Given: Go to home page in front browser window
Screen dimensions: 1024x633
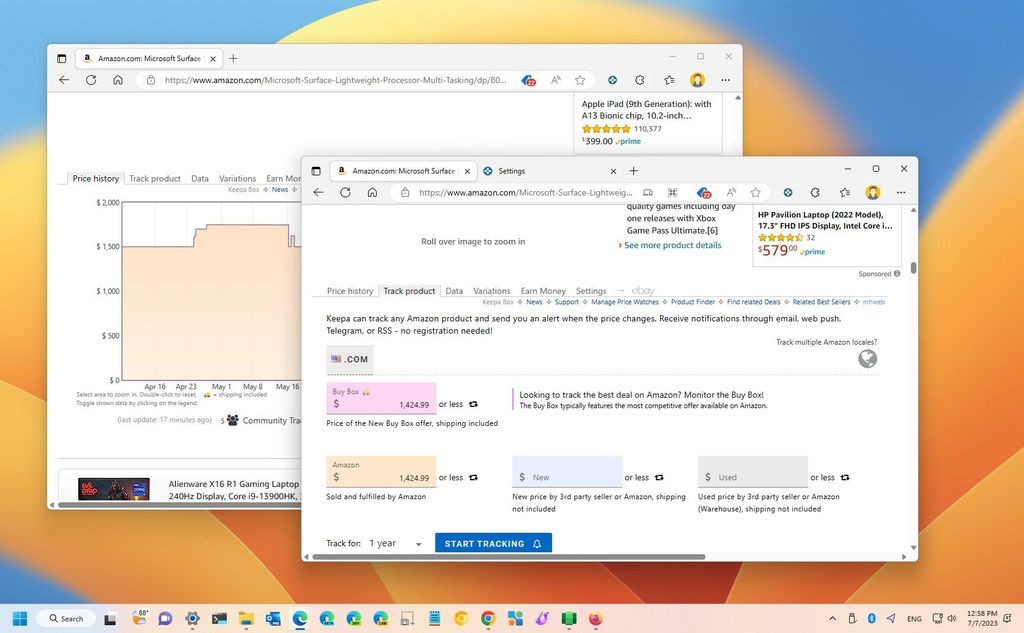Looking at the screenshot, I should click(372, 192).
